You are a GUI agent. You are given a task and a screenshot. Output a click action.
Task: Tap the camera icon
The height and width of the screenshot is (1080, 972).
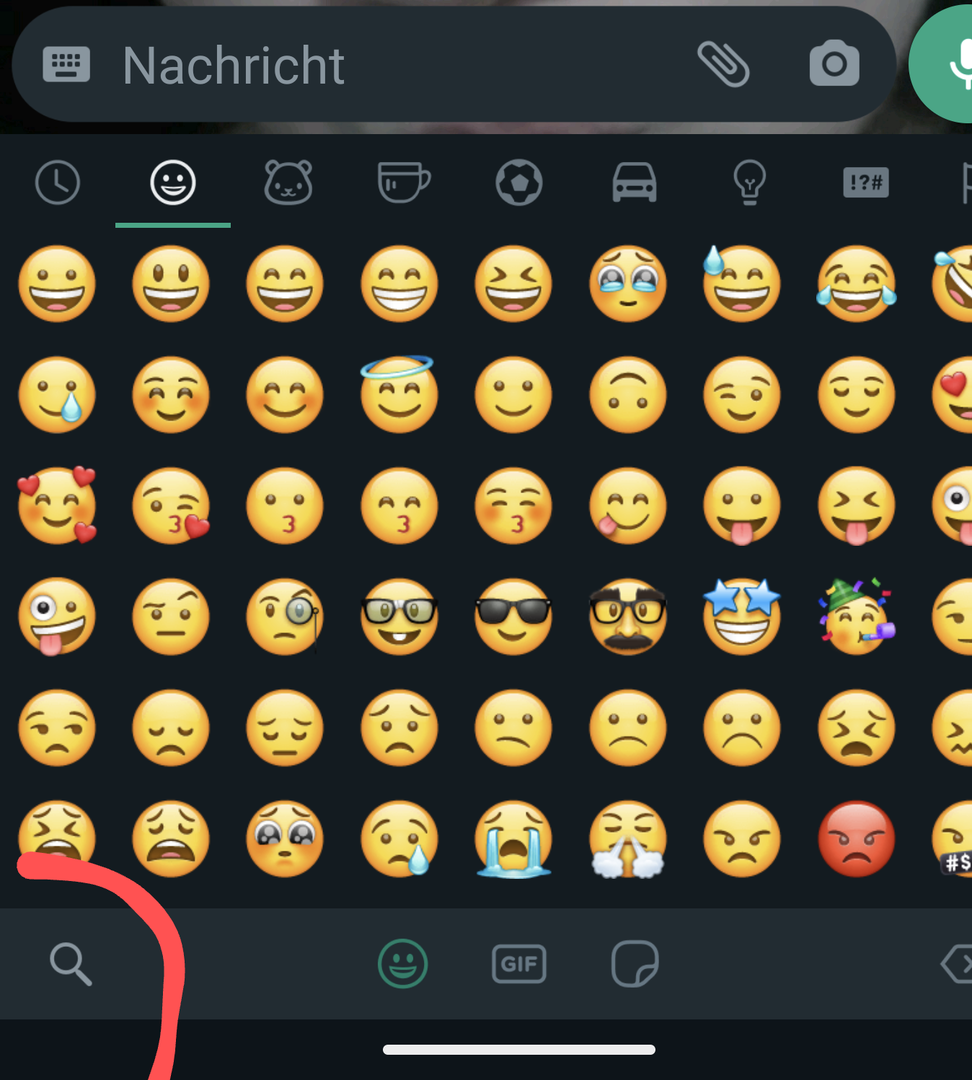coord(834,65)
